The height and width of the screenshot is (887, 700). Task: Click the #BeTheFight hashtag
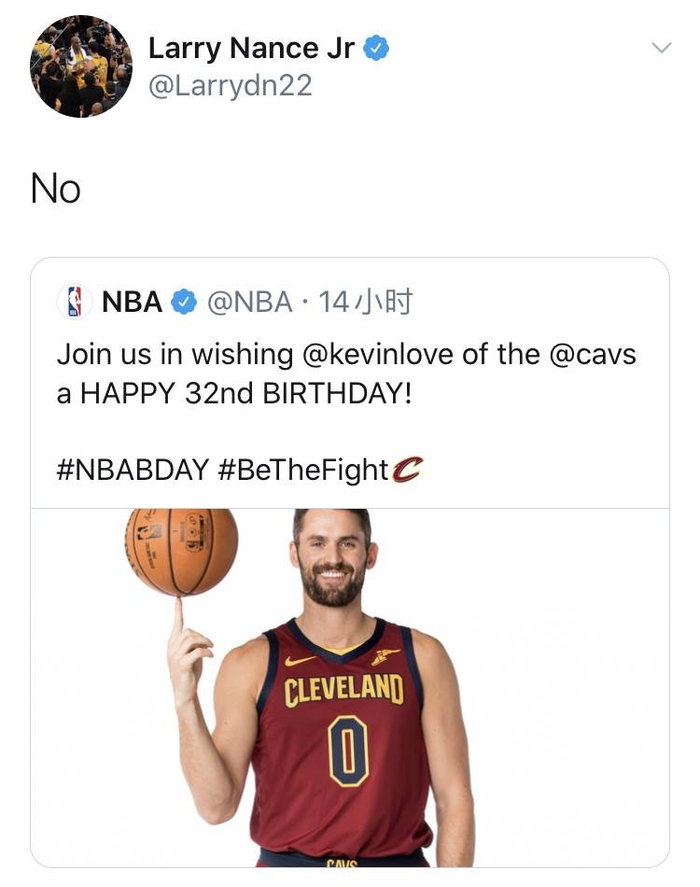(302, 469)
